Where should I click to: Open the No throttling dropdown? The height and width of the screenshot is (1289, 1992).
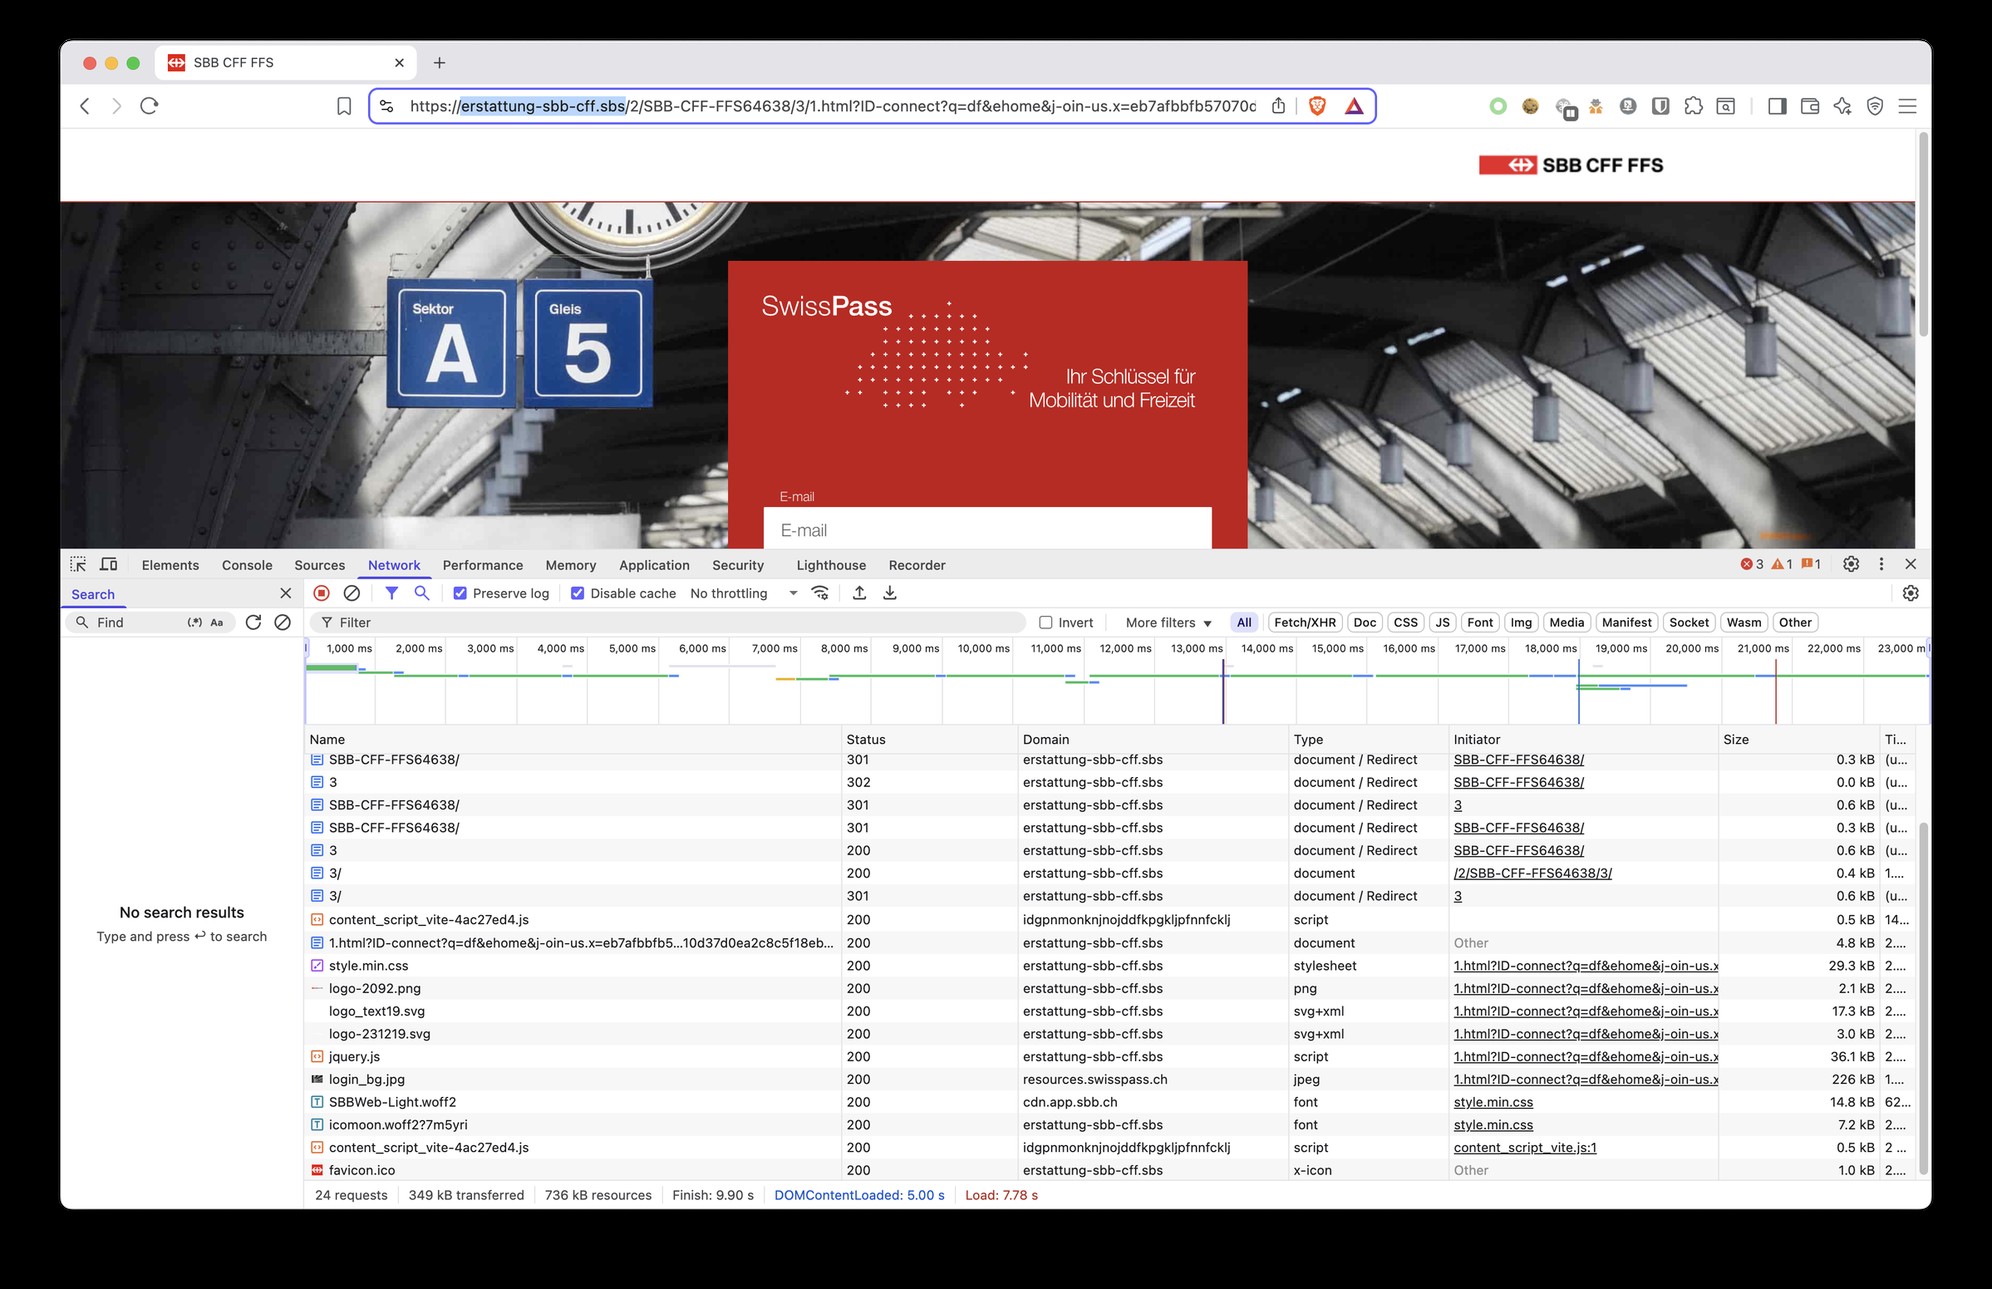743,593
